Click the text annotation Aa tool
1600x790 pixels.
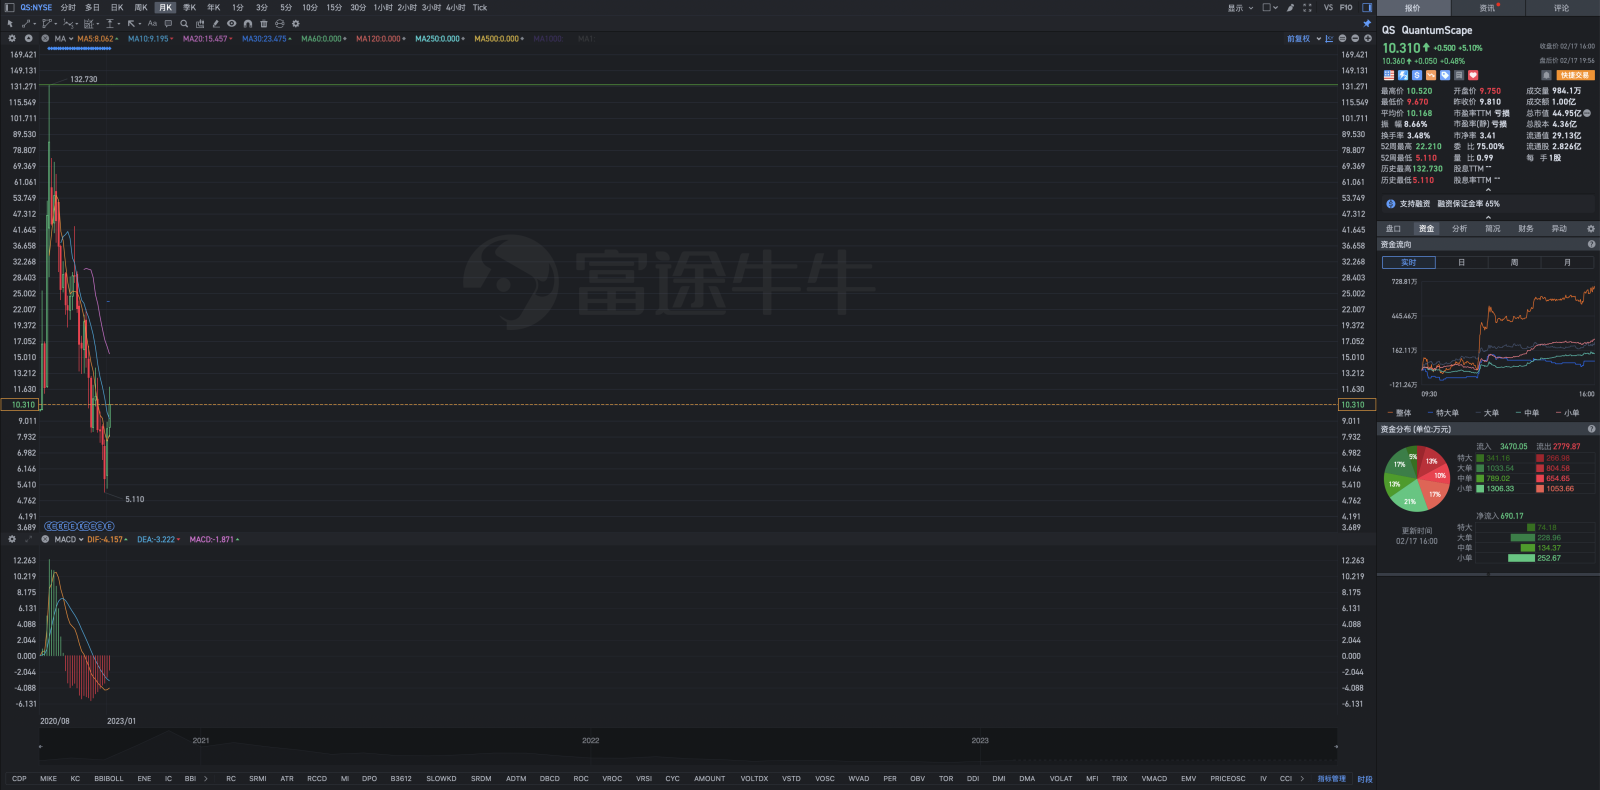[x=152, y=23]
